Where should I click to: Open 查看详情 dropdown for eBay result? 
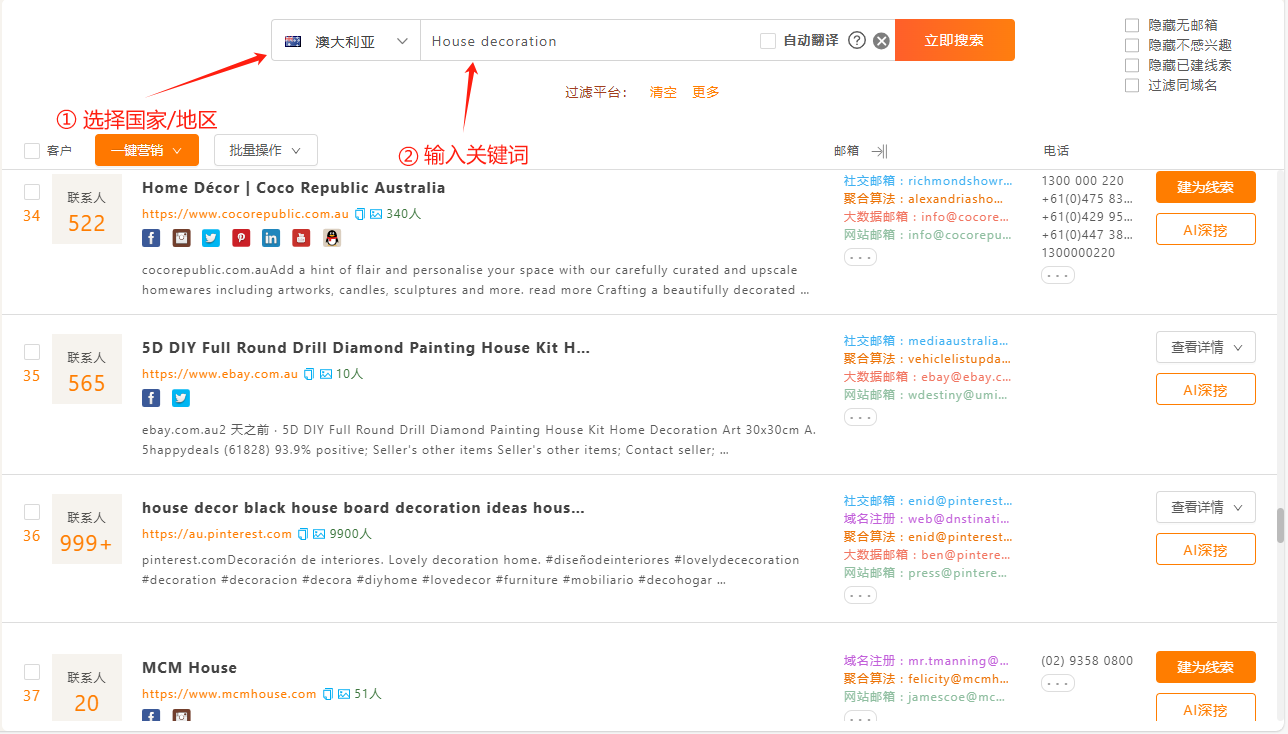tap(1206, 347)
